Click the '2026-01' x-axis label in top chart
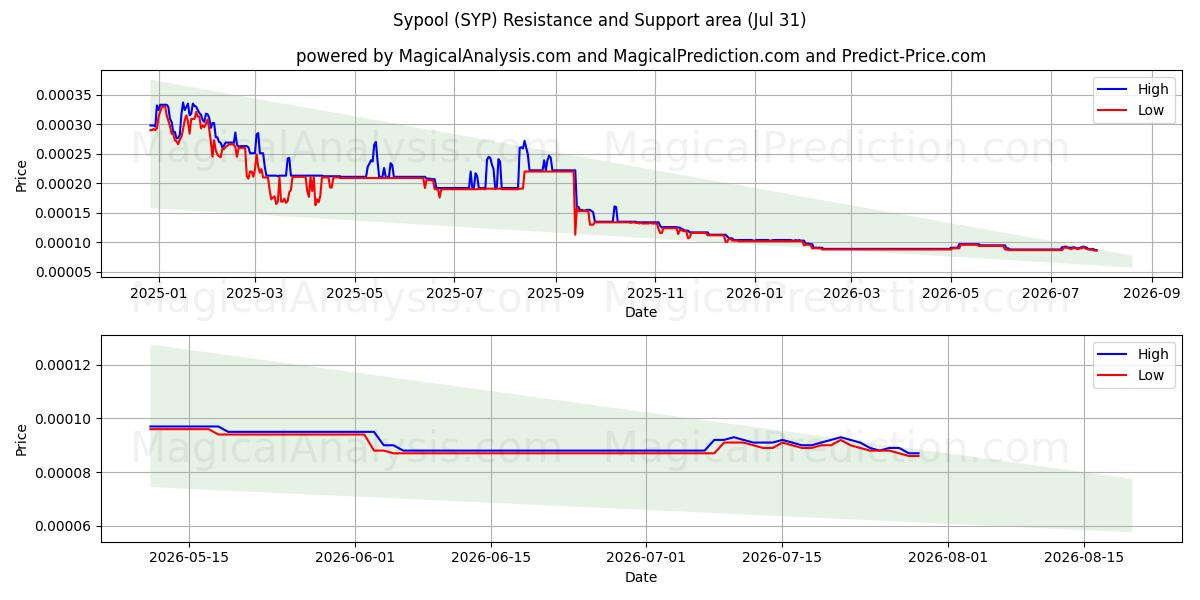The height and width of the screenshot is (600, 1200). pyautogui.click(x=755, y=294)
